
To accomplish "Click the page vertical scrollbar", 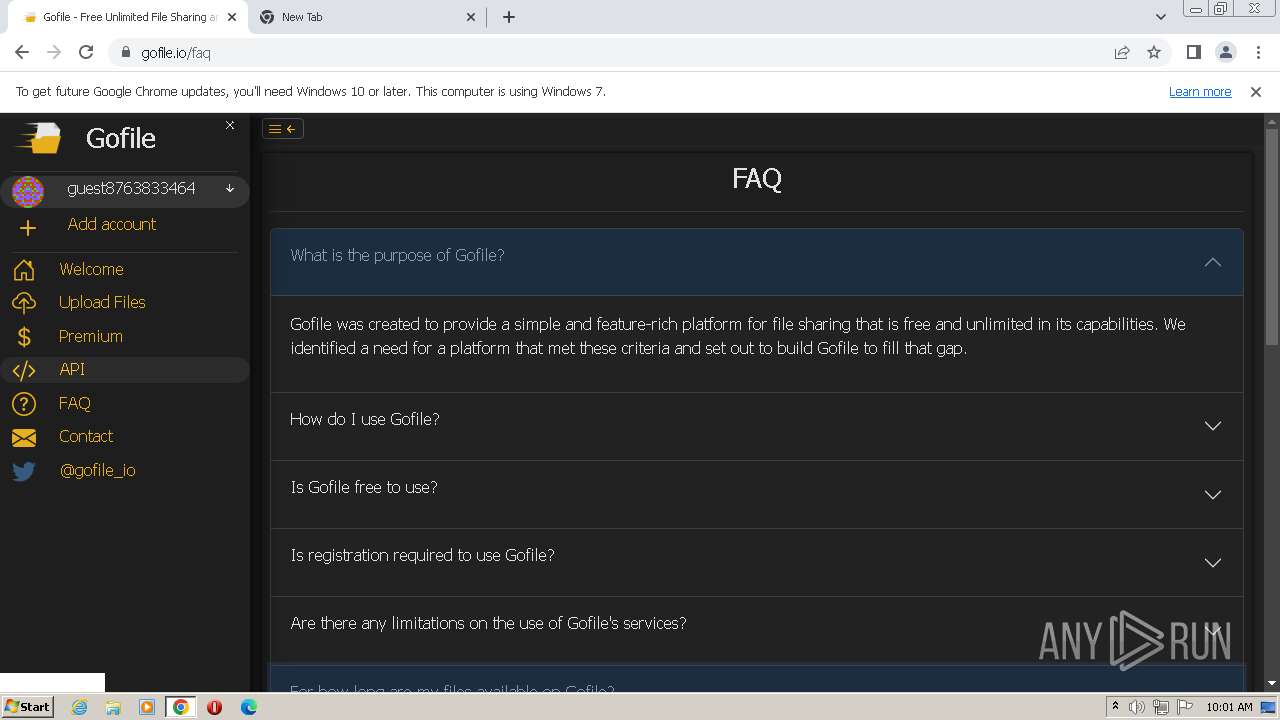I will (x=1272, y=236).
